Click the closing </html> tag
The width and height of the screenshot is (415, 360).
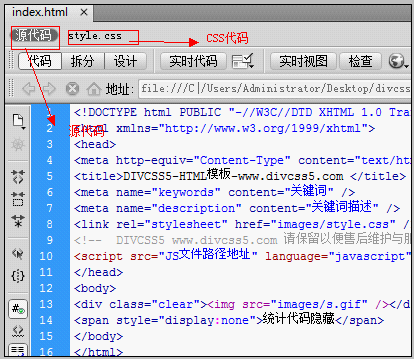point(98,352)
